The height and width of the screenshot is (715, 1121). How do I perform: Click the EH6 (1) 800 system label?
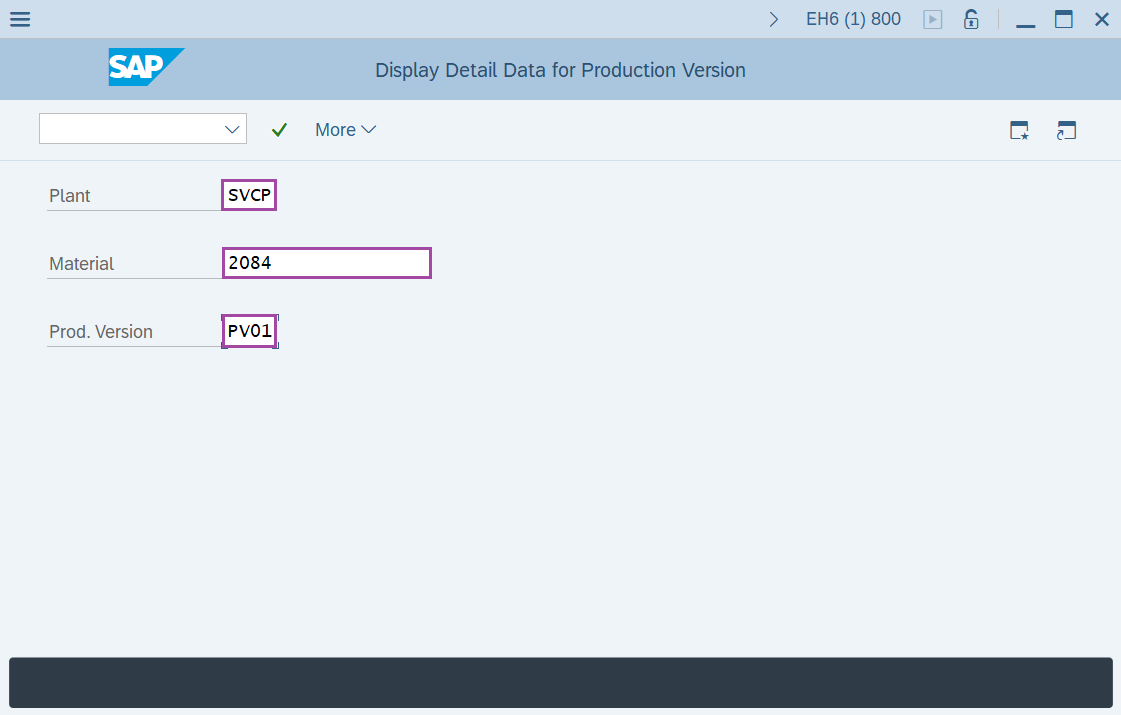coord(853,19)
